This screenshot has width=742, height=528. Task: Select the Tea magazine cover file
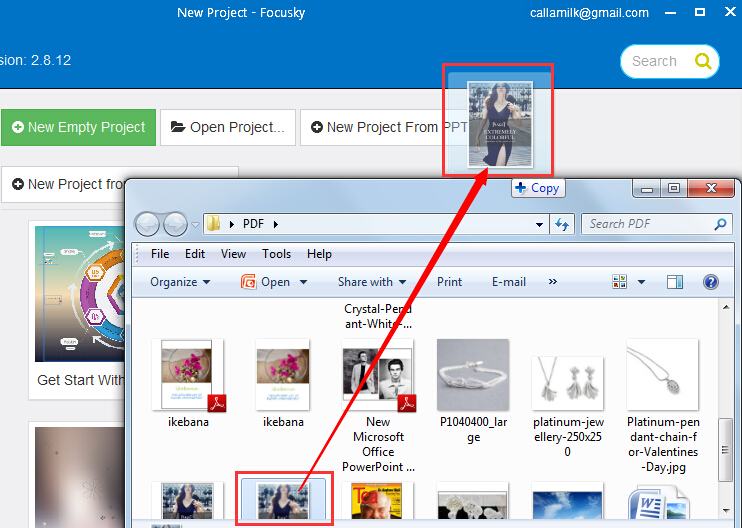point(377,502)
